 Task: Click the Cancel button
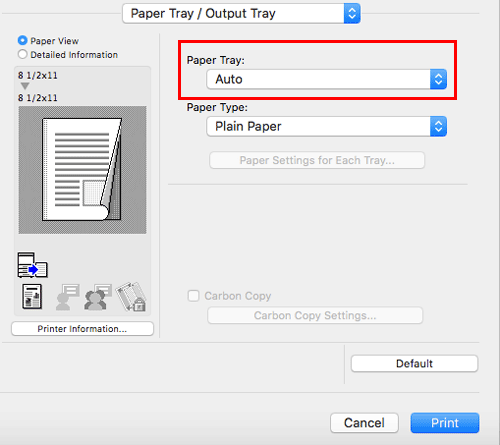[x=364, y=423]
